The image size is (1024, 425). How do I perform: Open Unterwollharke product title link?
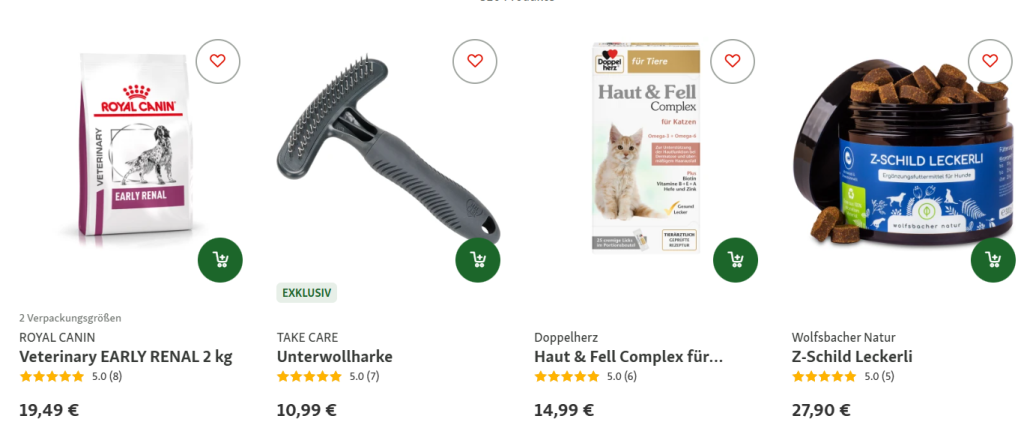(x=334, y=357)
